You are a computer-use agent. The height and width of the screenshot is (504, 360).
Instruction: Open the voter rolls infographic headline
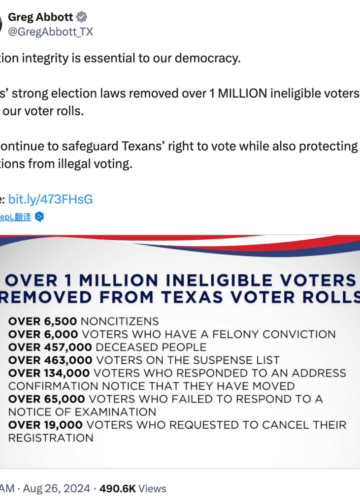180,289
